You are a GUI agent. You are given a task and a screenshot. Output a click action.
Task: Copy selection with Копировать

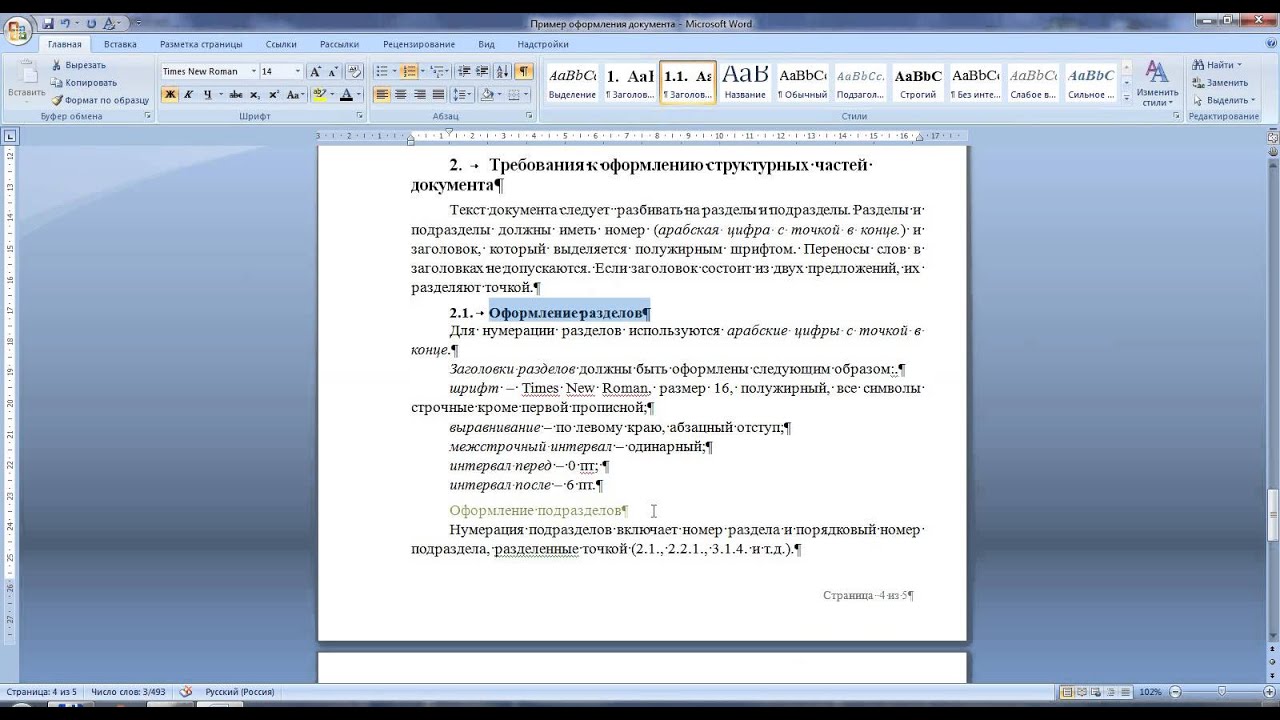[84, 82]
